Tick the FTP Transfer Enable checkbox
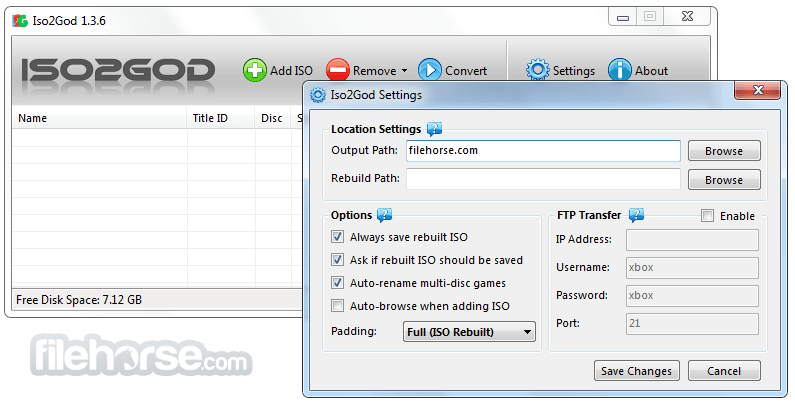The height and width of the screenshot is (406, 795). [x=707, y=215]
